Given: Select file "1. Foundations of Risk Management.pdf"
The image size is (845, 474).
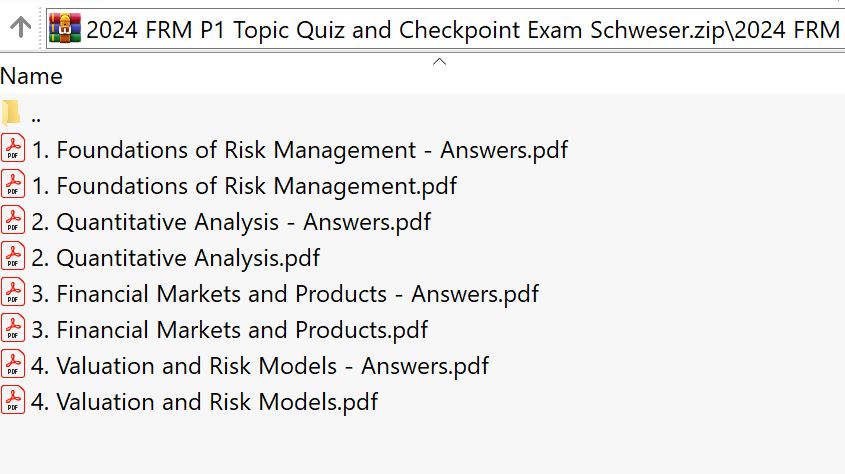Looking at the screenshot, I should (244, 185).
